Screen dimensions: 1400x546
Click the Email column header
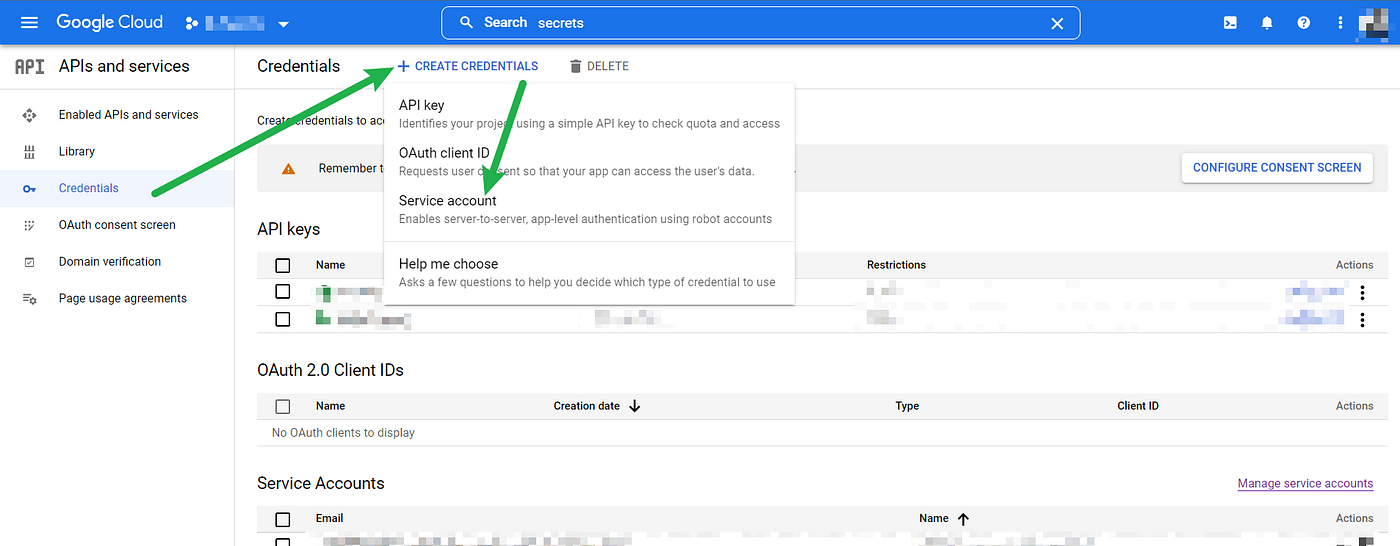point(329,518)
